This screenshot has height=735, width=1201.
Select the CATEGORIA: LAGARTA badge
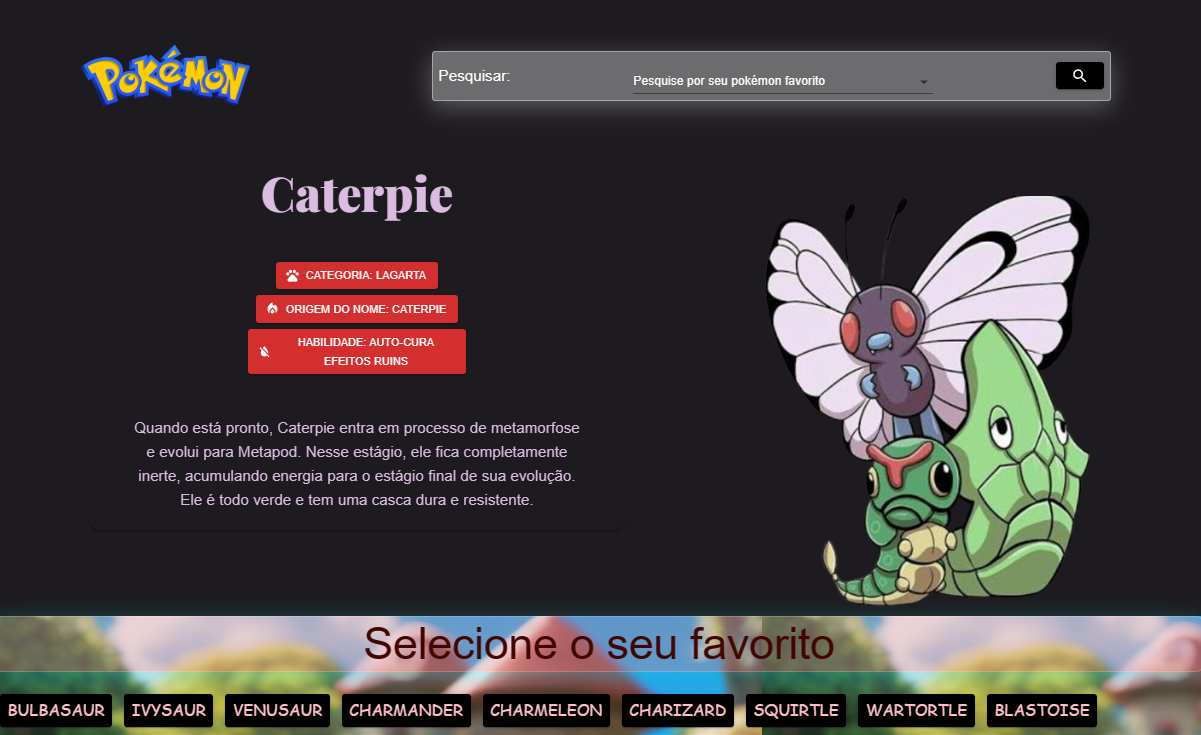[x=356, y=274]
